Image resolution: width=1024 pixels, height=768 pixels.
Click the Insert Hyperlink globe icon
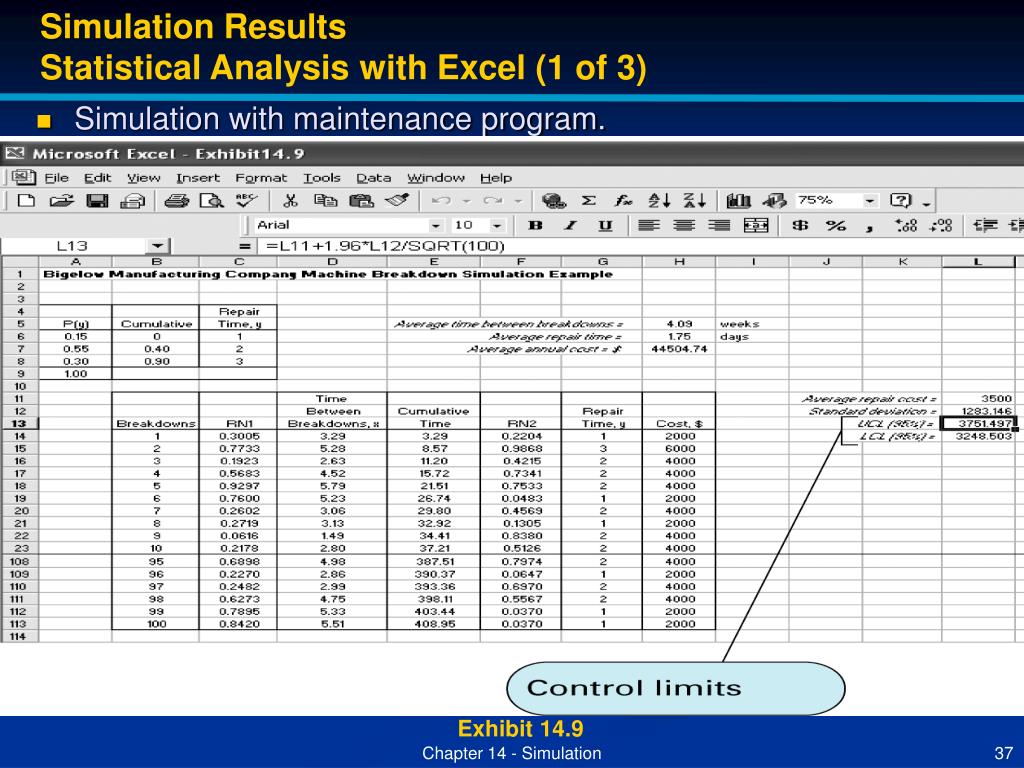[553, 200]
